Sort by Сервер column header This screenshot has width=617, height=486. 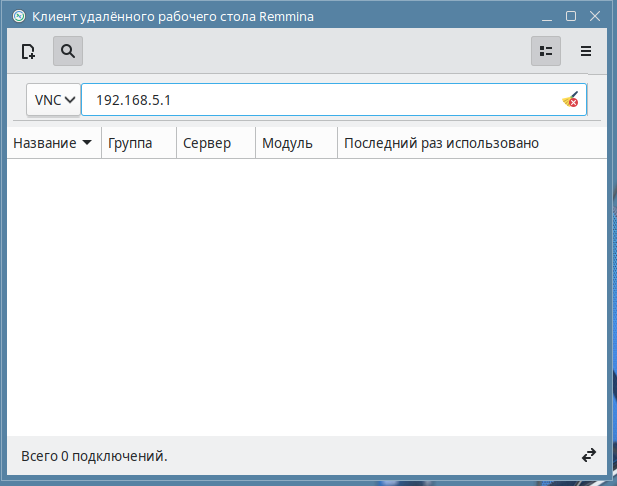point(216,143)
